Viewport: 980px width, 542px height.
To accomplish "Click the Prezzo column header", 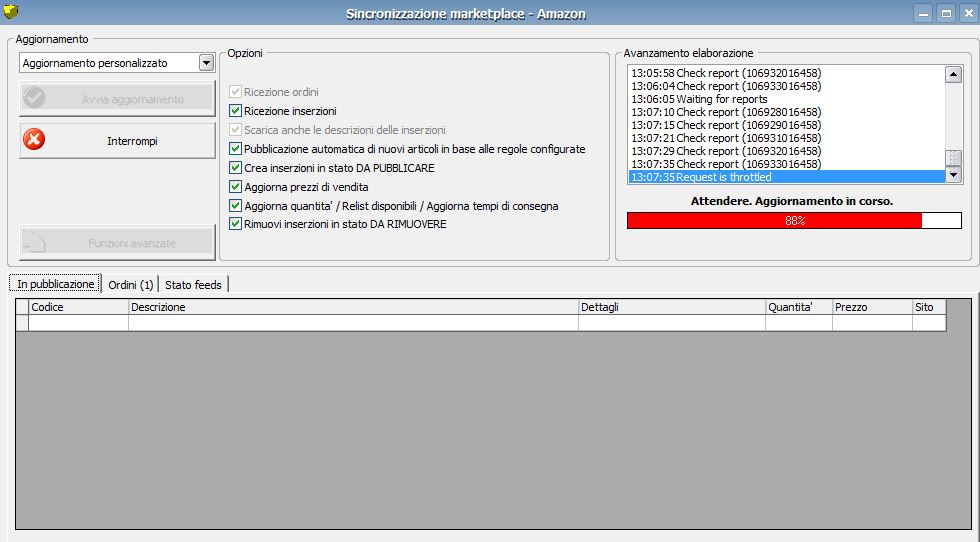I will point(872,307).
